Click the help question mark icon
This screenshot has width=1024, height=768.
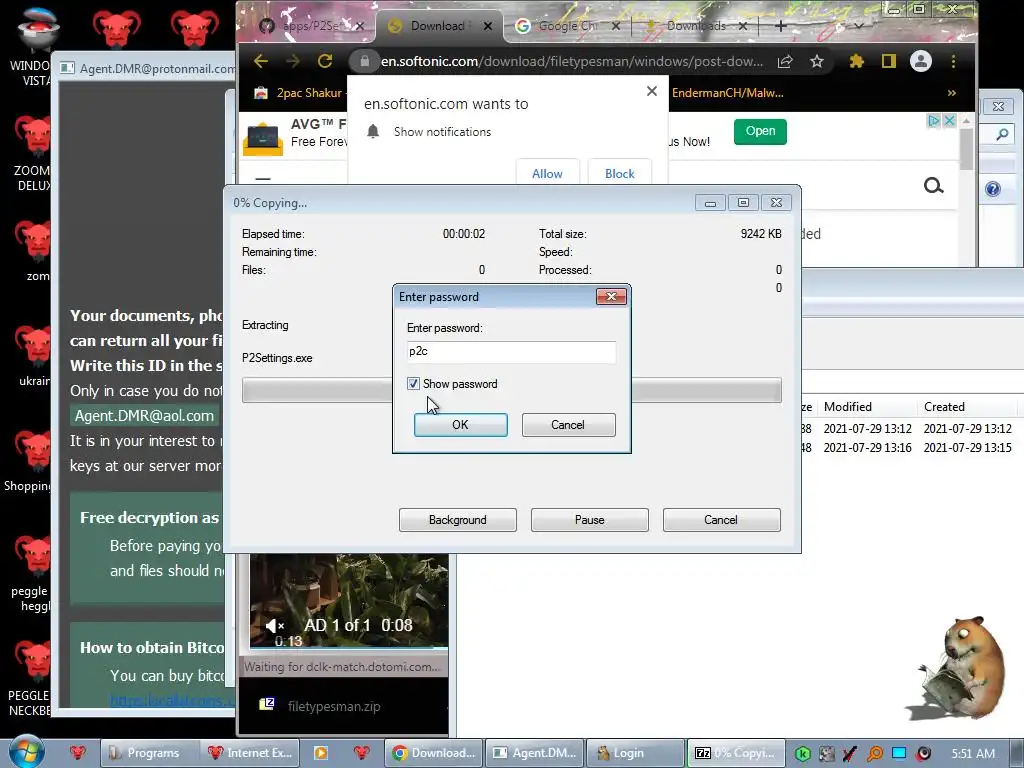[993, 189]
